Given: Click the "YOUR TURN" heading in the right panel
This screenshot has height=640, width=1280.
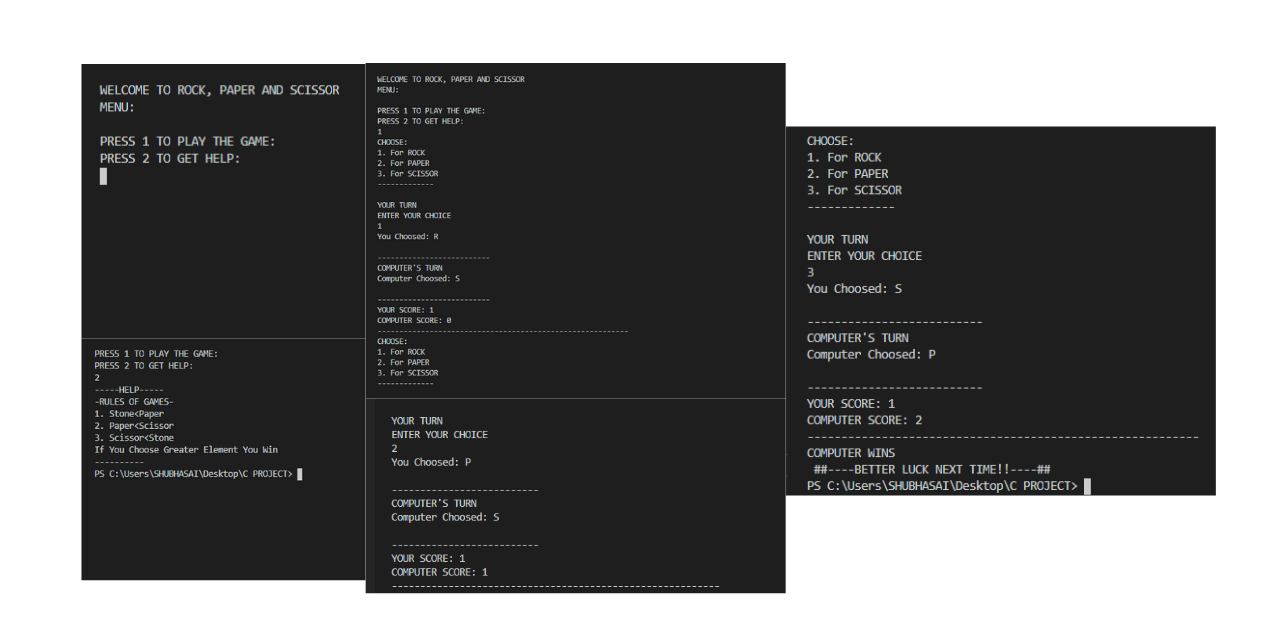Looking at the screenshot, I should click(x=836, y=239).
